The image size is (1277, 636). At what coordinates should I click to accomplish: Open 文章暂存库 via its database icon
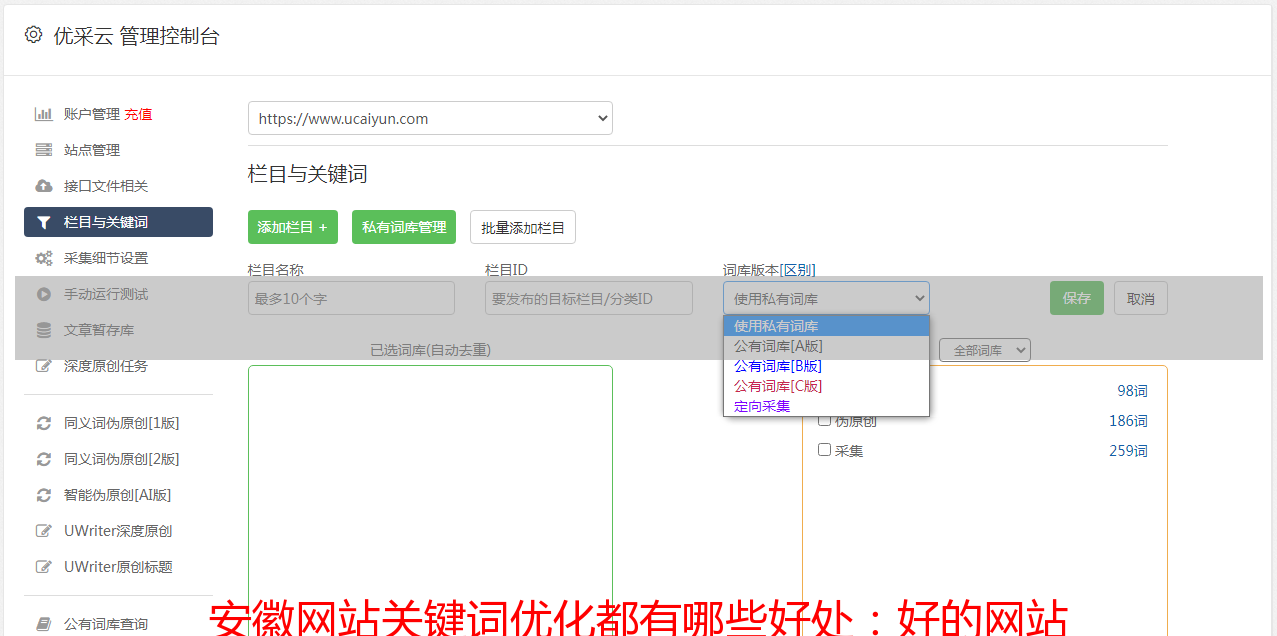point(44,330)
